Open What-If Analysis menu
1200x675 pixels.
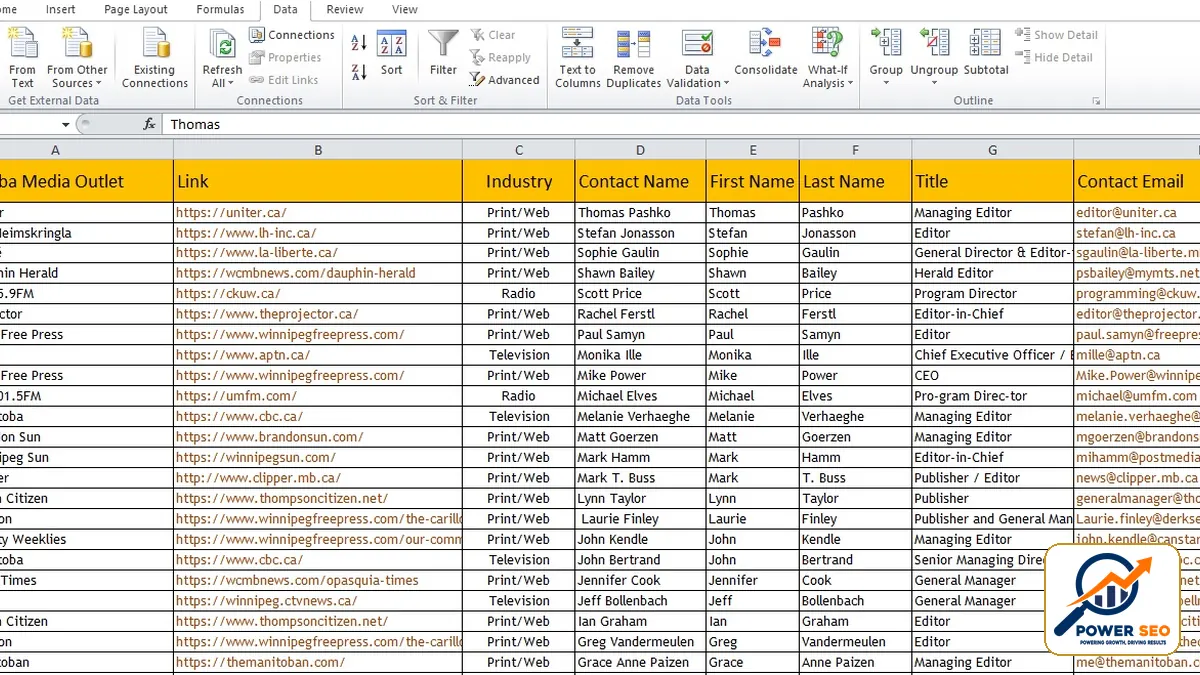(828, 58)
